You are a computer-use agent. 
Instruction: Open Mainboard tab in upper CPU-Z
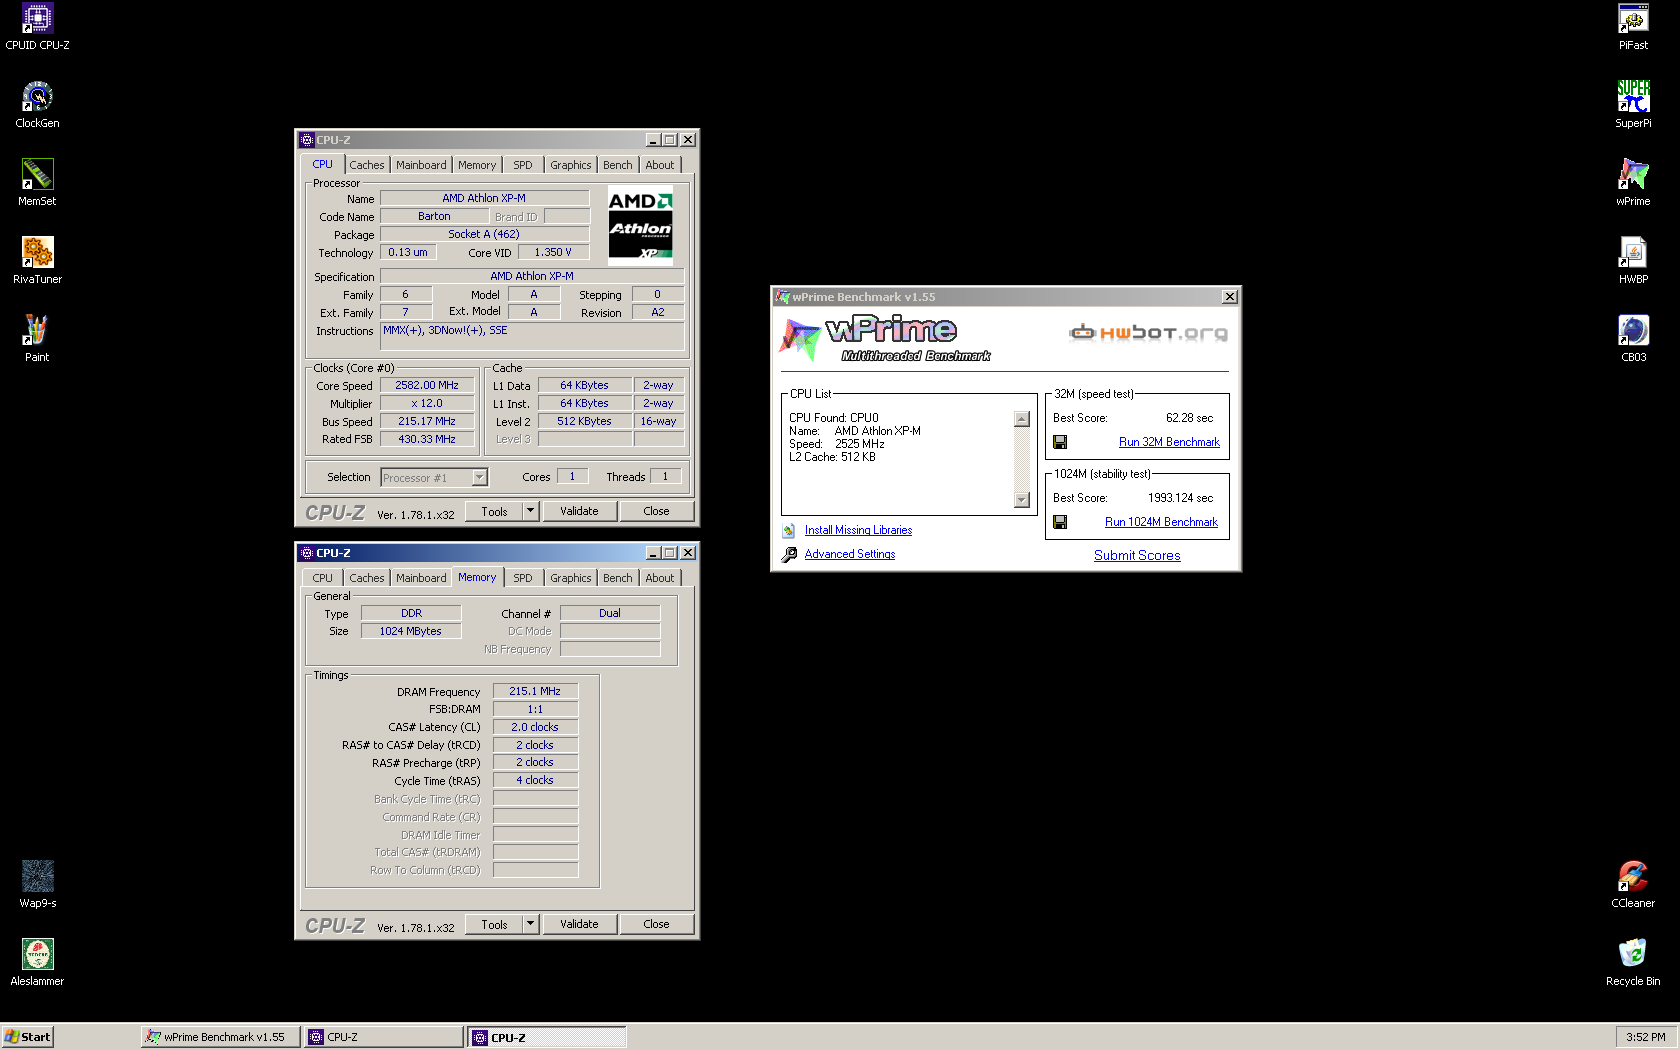(421, 165)
